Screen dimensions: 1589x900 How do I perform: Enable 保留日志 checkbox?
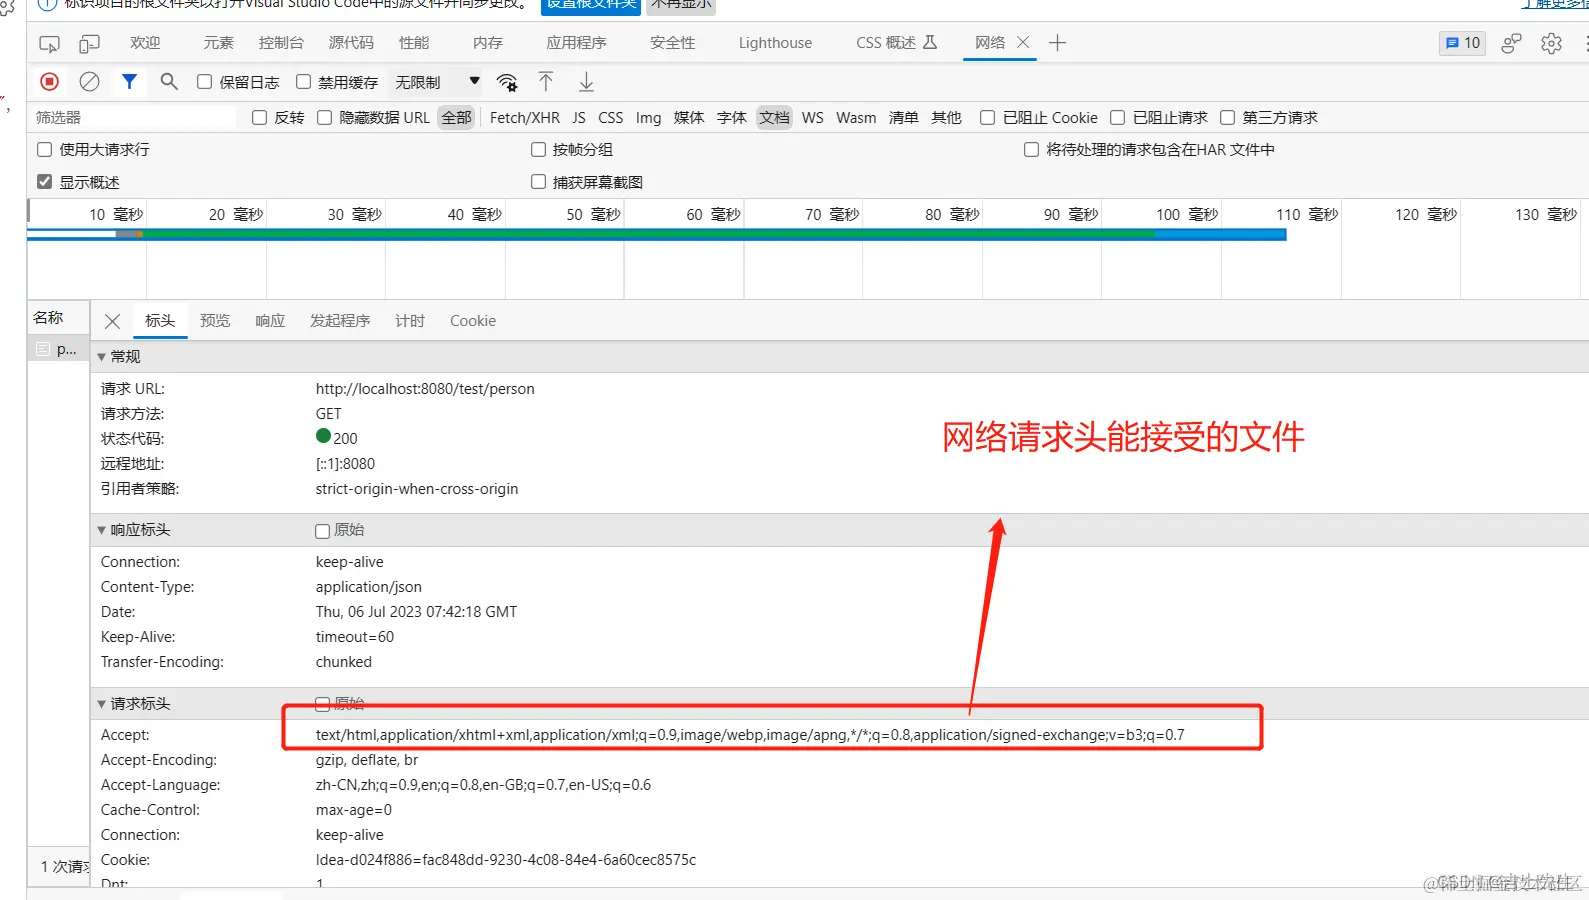(x=204, y=82)
